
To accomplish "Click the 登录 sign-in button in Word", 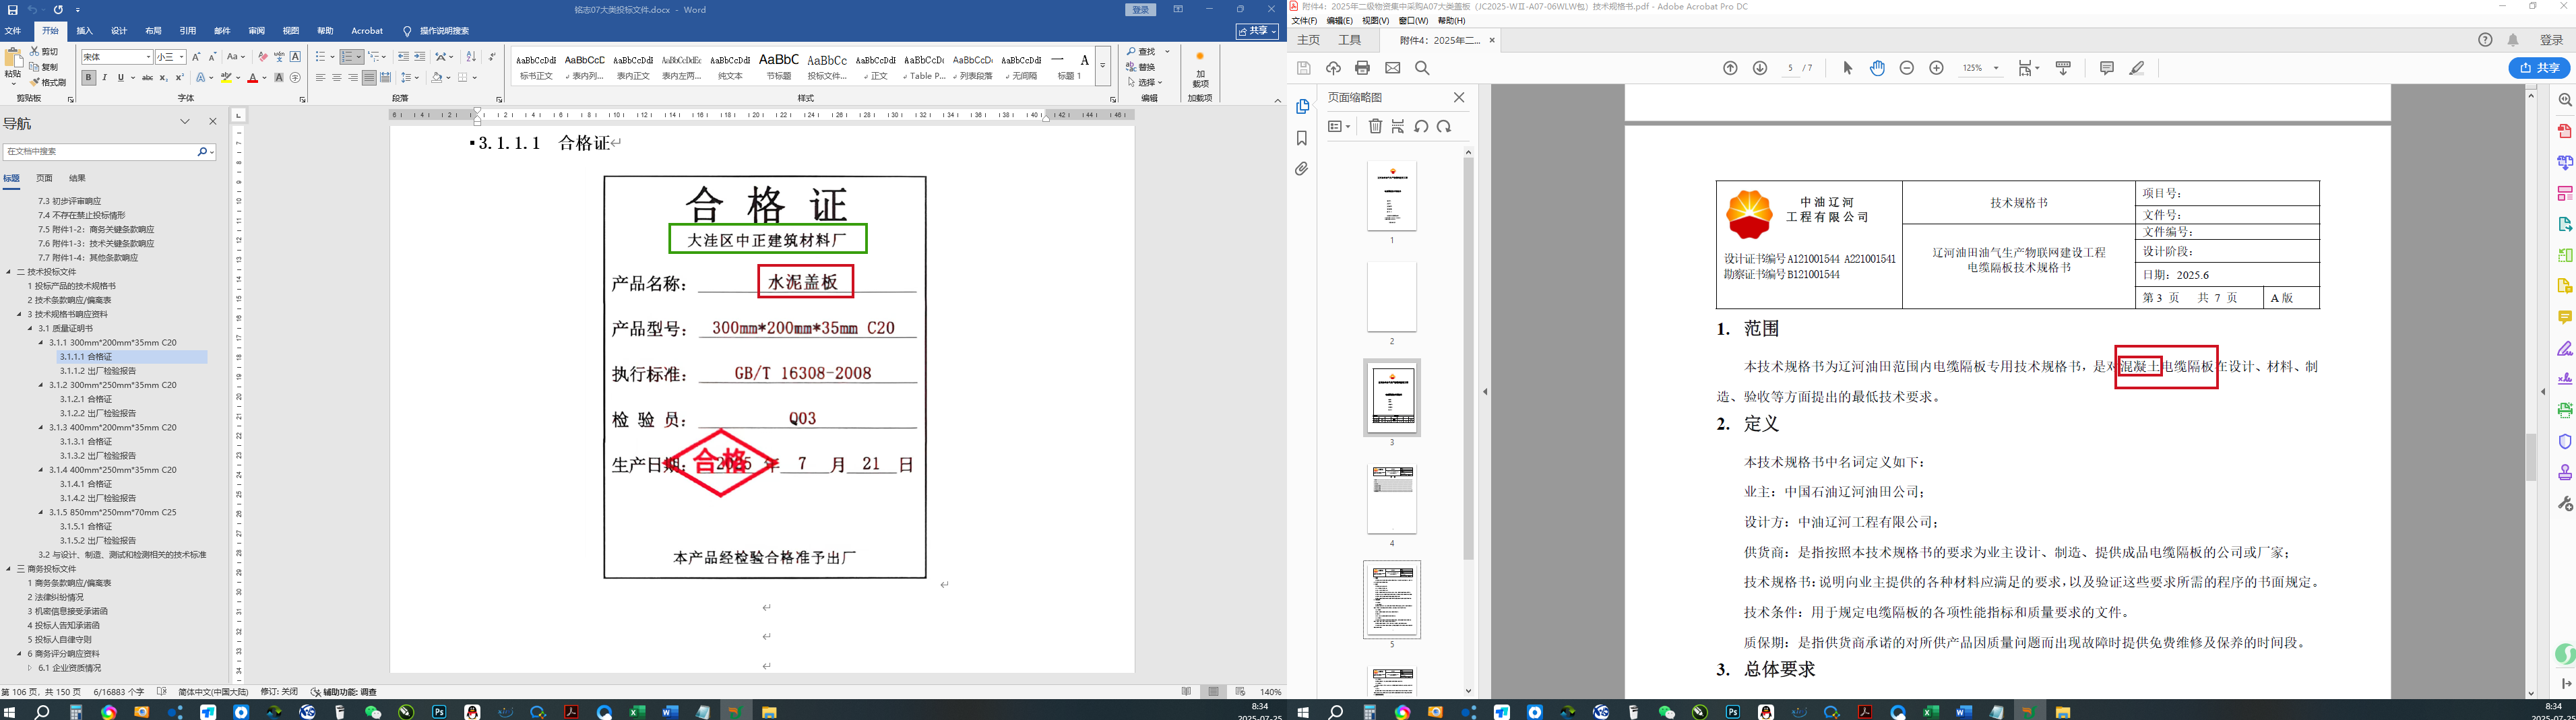I will [1141, 10].
